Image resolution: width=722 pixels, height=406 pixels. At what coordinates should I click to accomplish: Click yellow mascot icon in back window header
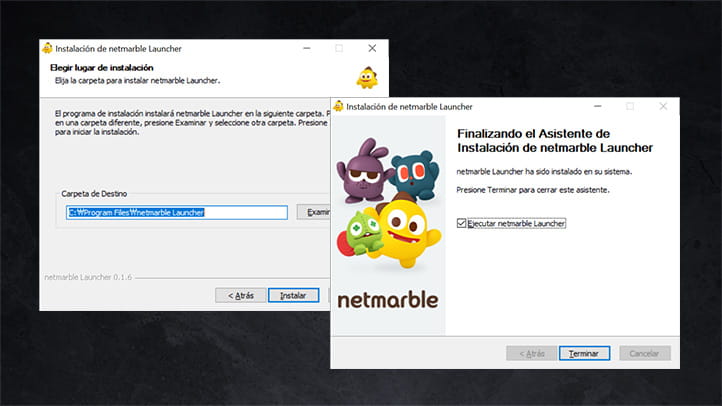(367, 78)
